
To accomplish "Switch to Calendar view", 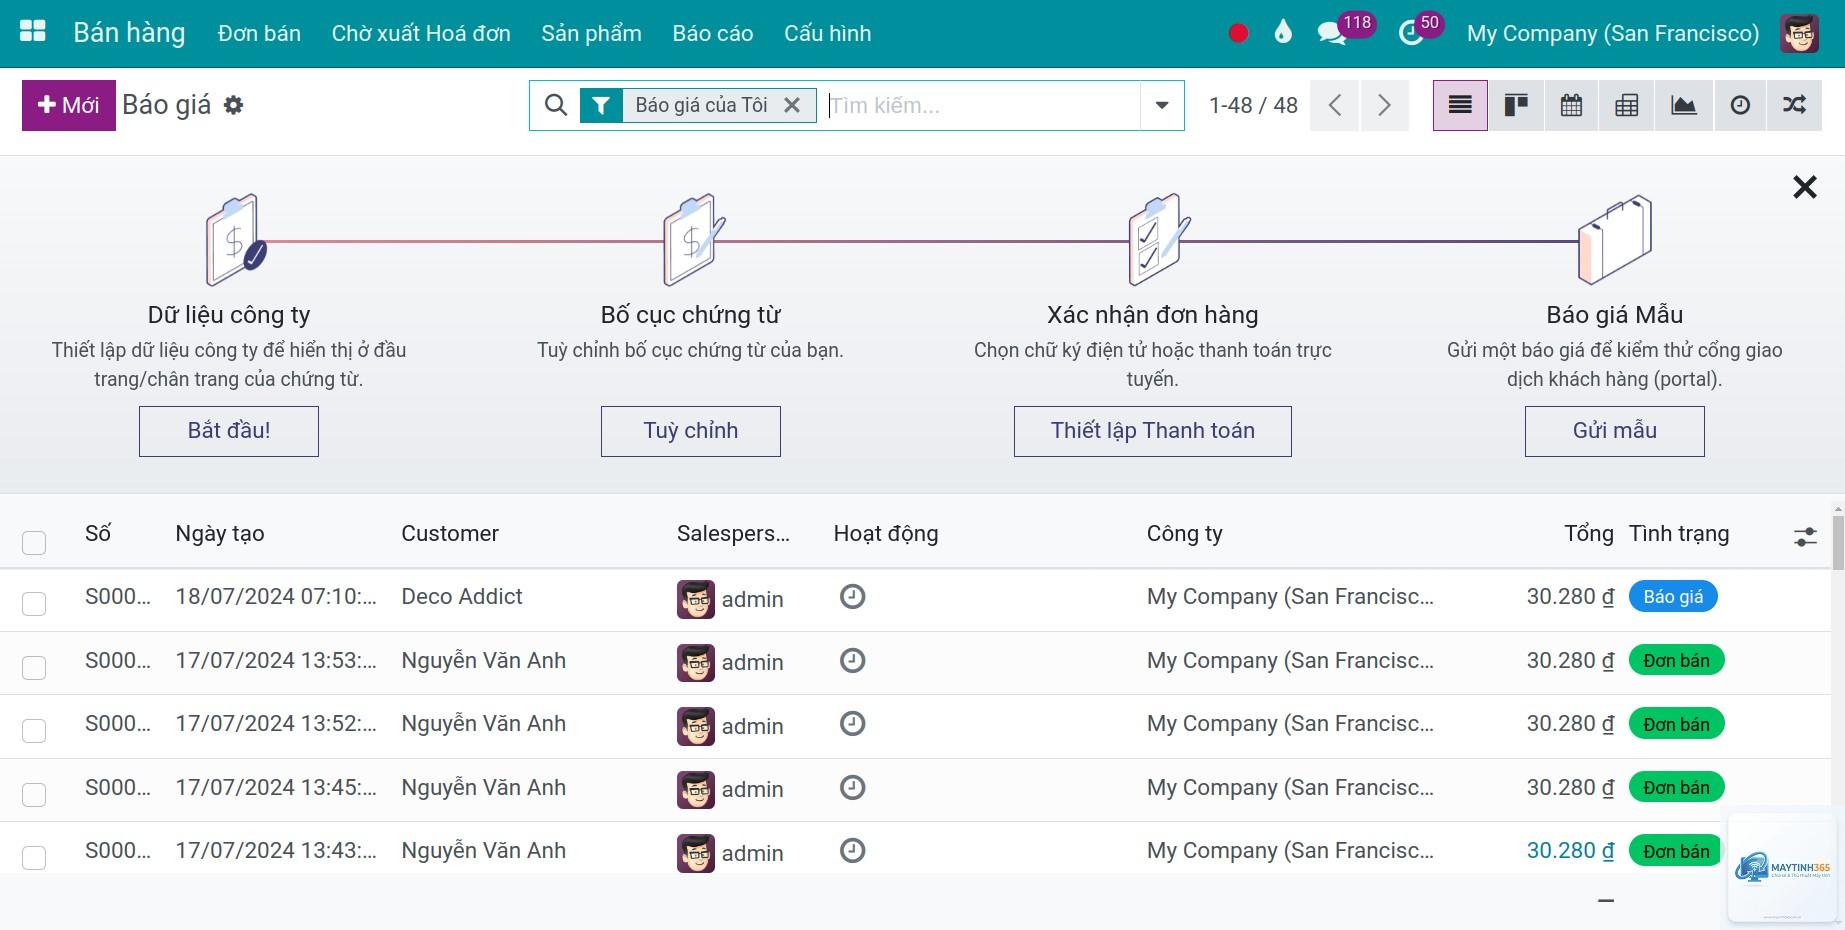I will [x=1571, y=105].
